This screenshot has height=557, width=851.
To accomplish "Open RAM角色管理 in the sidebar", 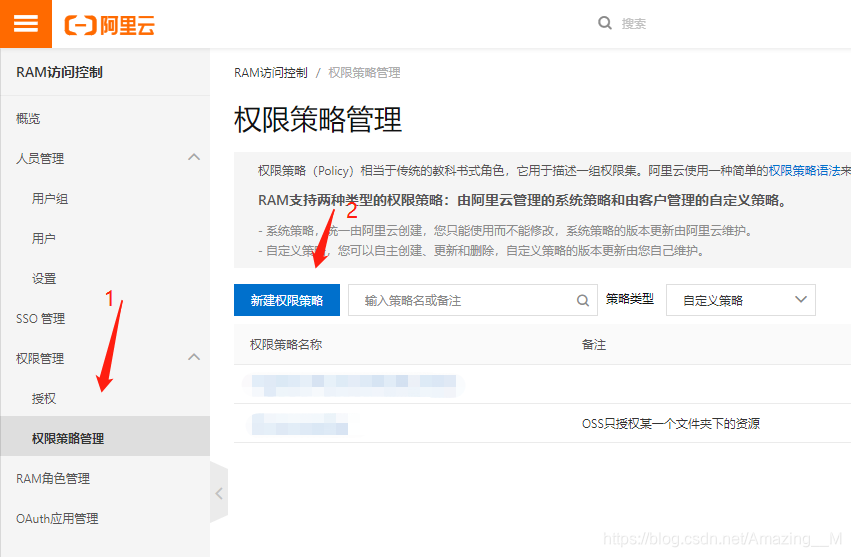I will (53, 478).
